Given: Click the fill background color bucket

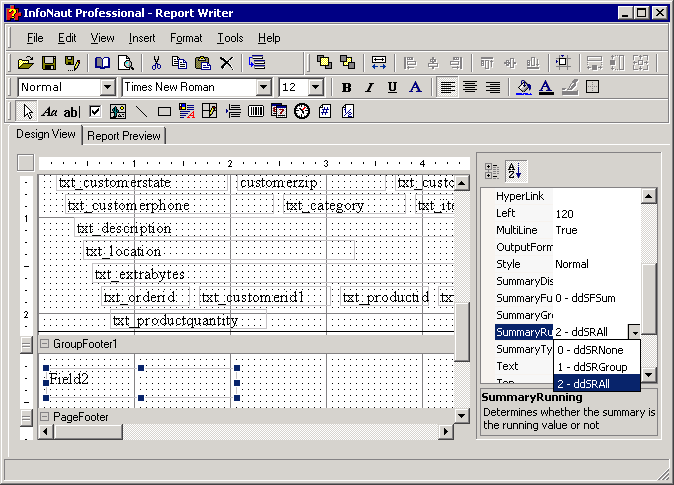Looking at the screenshot, I should pyautogui.click(x=524, y=87).
